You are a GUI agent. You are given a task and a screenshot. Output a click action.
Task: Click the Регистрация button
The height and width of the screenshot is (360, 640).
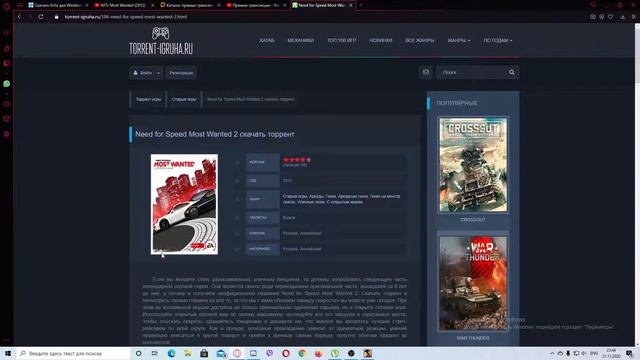(x=181, y=73)
